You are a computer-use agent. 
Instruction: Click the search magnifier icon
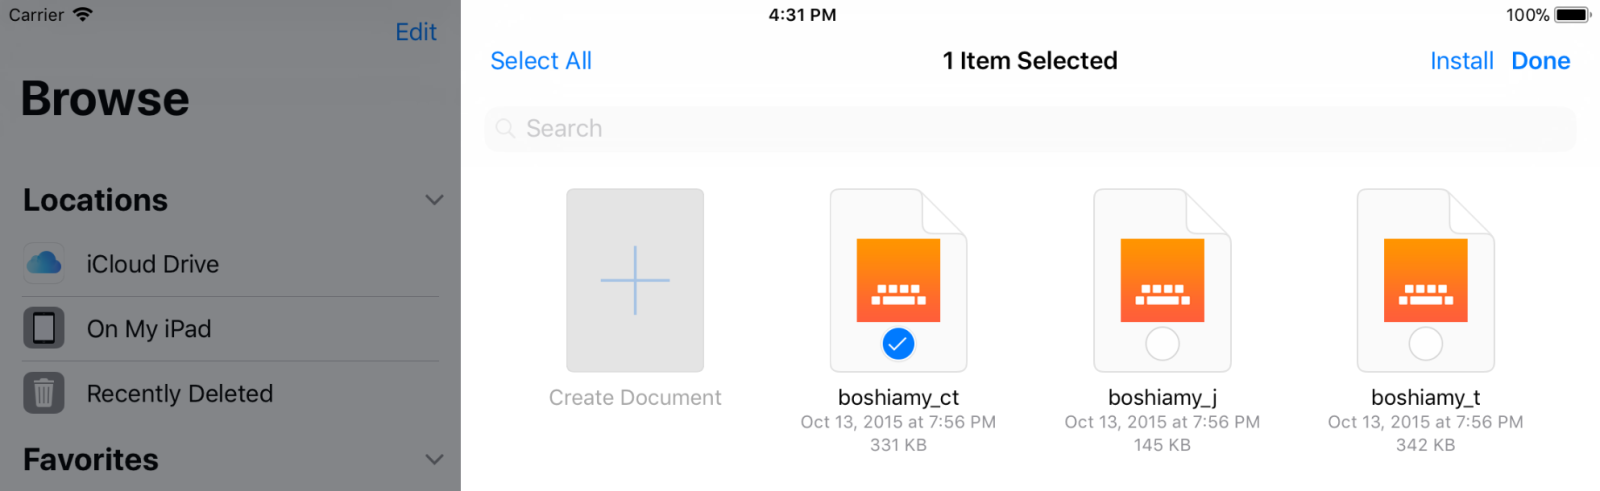coord(506,129)
